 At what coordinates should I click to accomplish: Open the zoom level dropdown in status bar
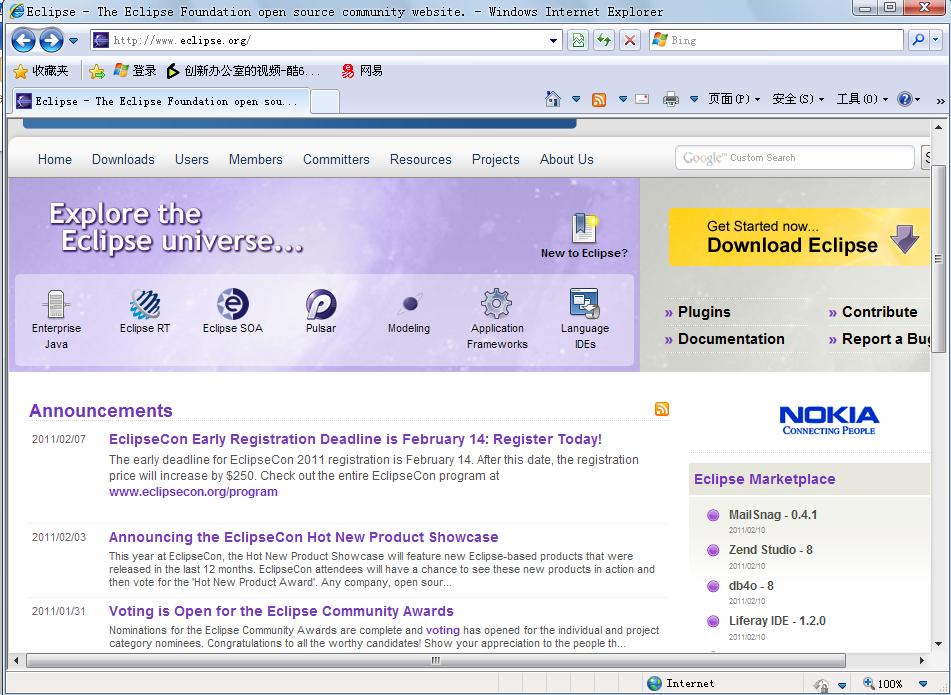pyautogui.click(x=922, y=684)
